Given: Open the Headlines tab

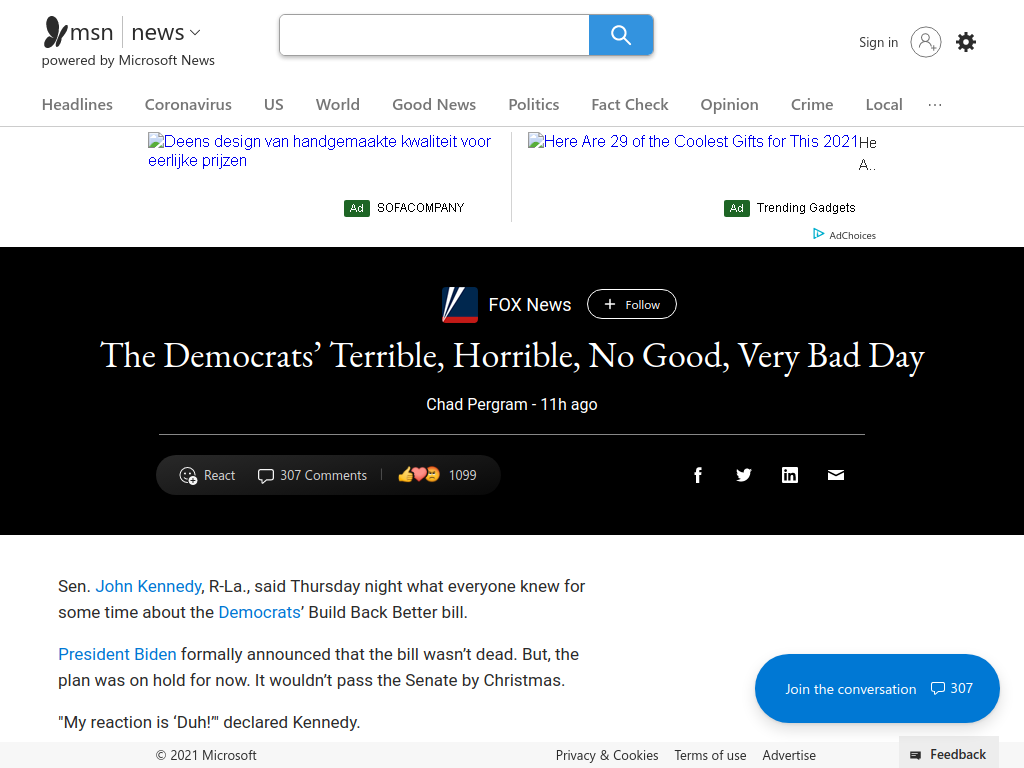Looking at the screenshot, I should coord(77,105).
